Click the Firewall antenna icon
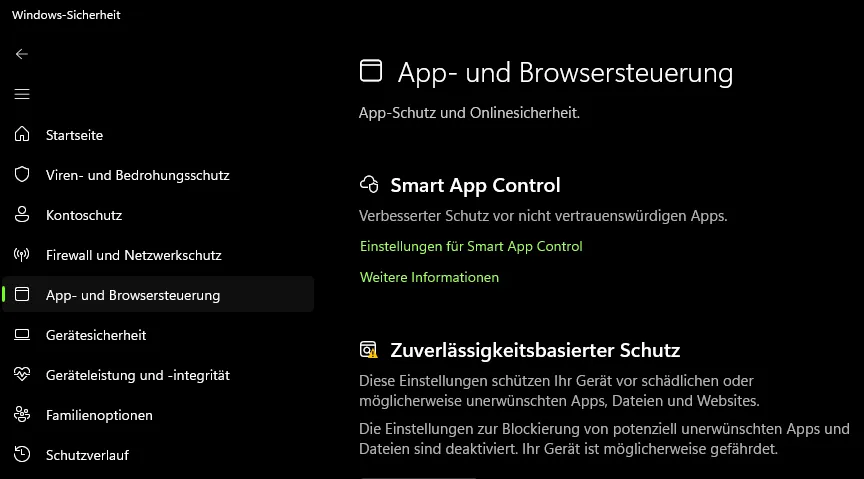The width and height of the screenshot is (864, 479). pyautogui.click(x=22, y=255)
